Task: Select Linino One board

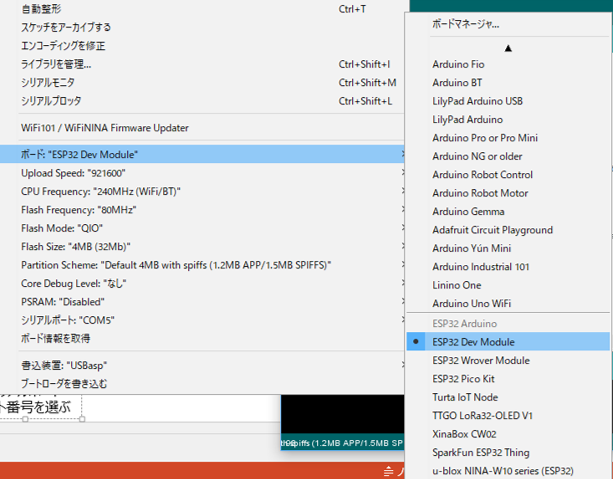Action: point(508,285)
